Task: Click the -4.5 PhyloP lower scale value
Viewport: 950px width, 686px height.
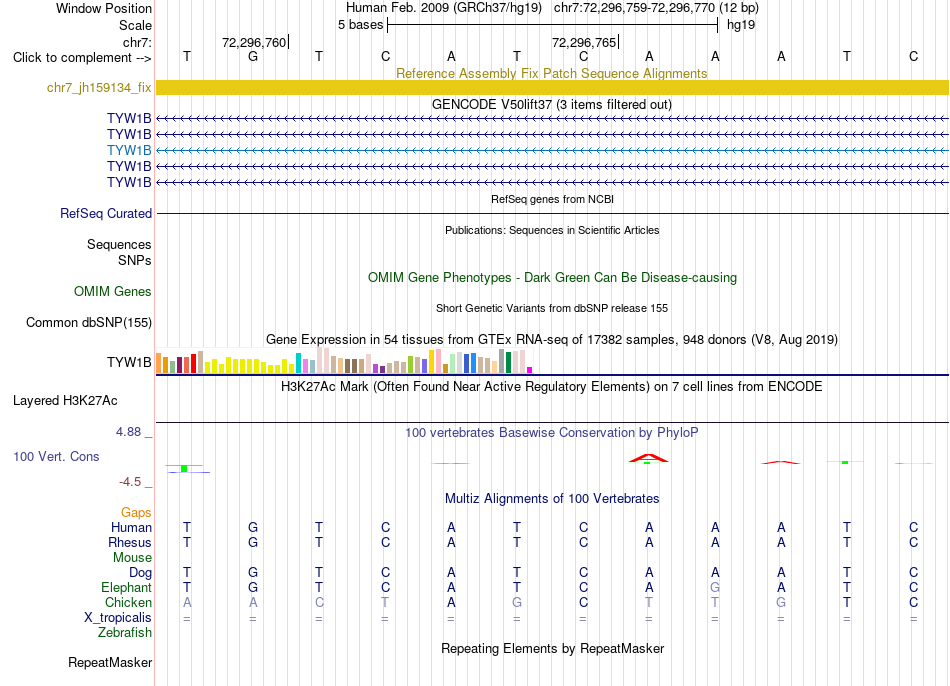Action: 130,482
